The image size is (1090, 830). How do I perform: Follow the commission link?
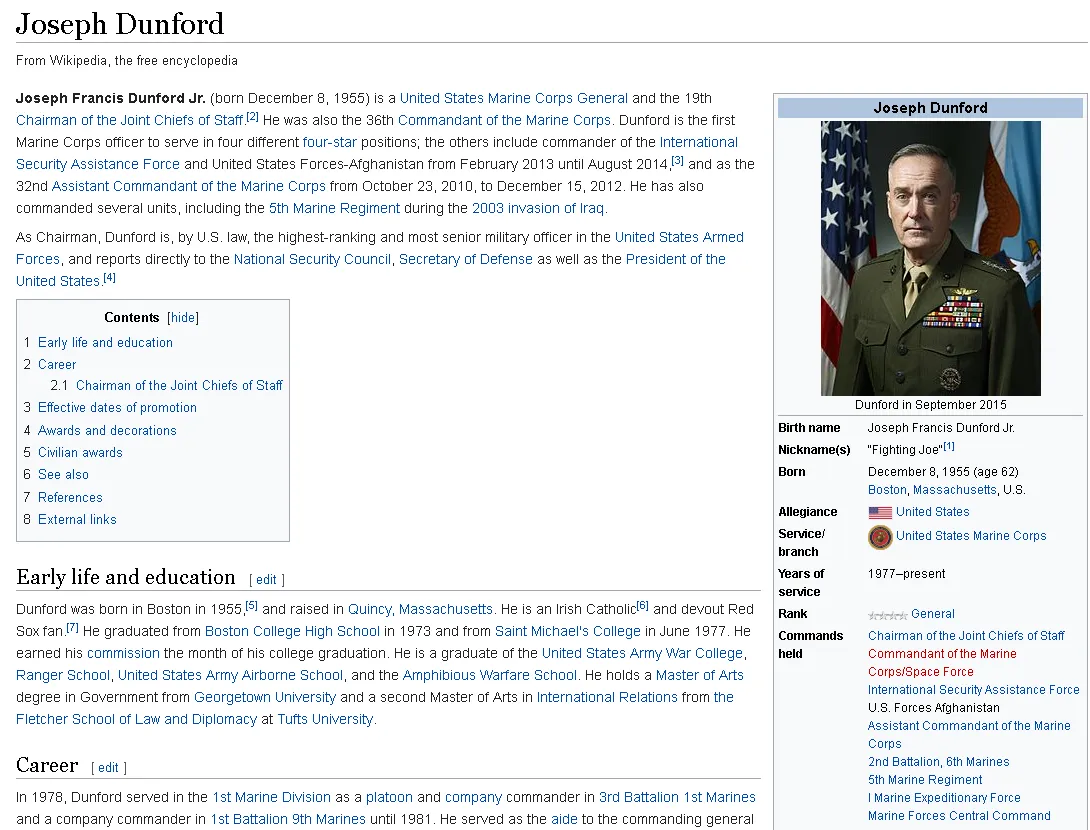pyautogui.click(x=123, y=654)
